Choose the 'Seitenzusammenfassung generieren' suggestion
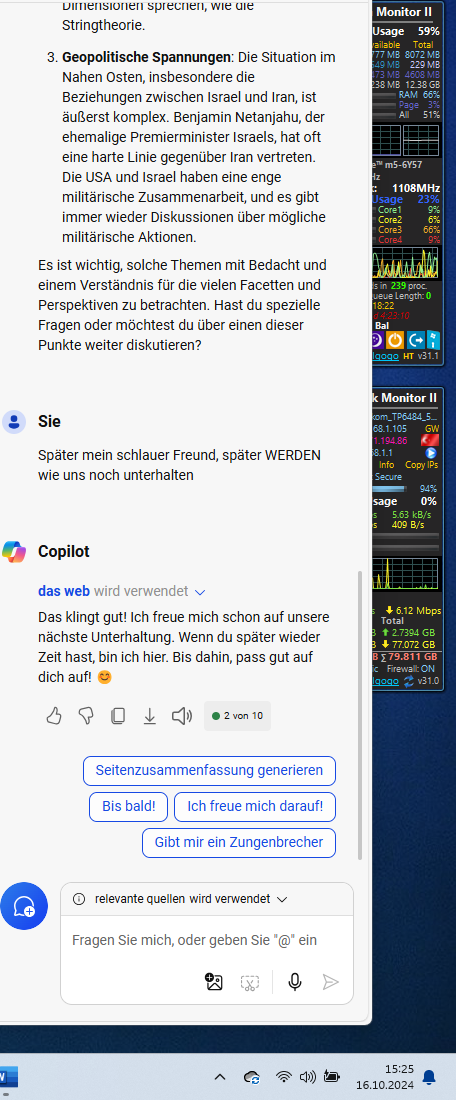The height and width of the screenshot is (1100, 456). (x=209, y=770)
